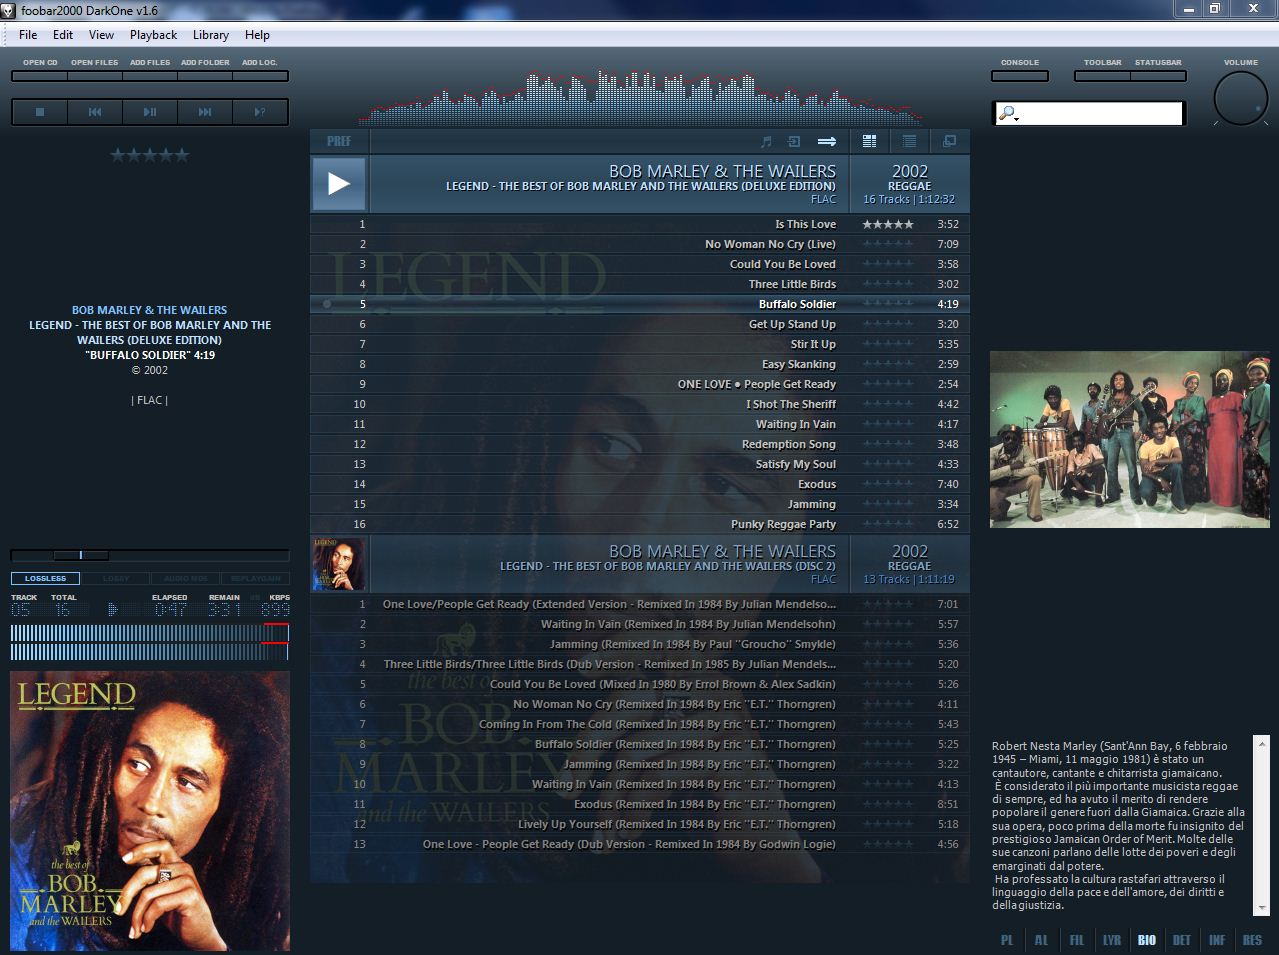Click the large play icon beside Deluxe Edition
This screenshot has width=1279, height=955.
coord(339,184)
